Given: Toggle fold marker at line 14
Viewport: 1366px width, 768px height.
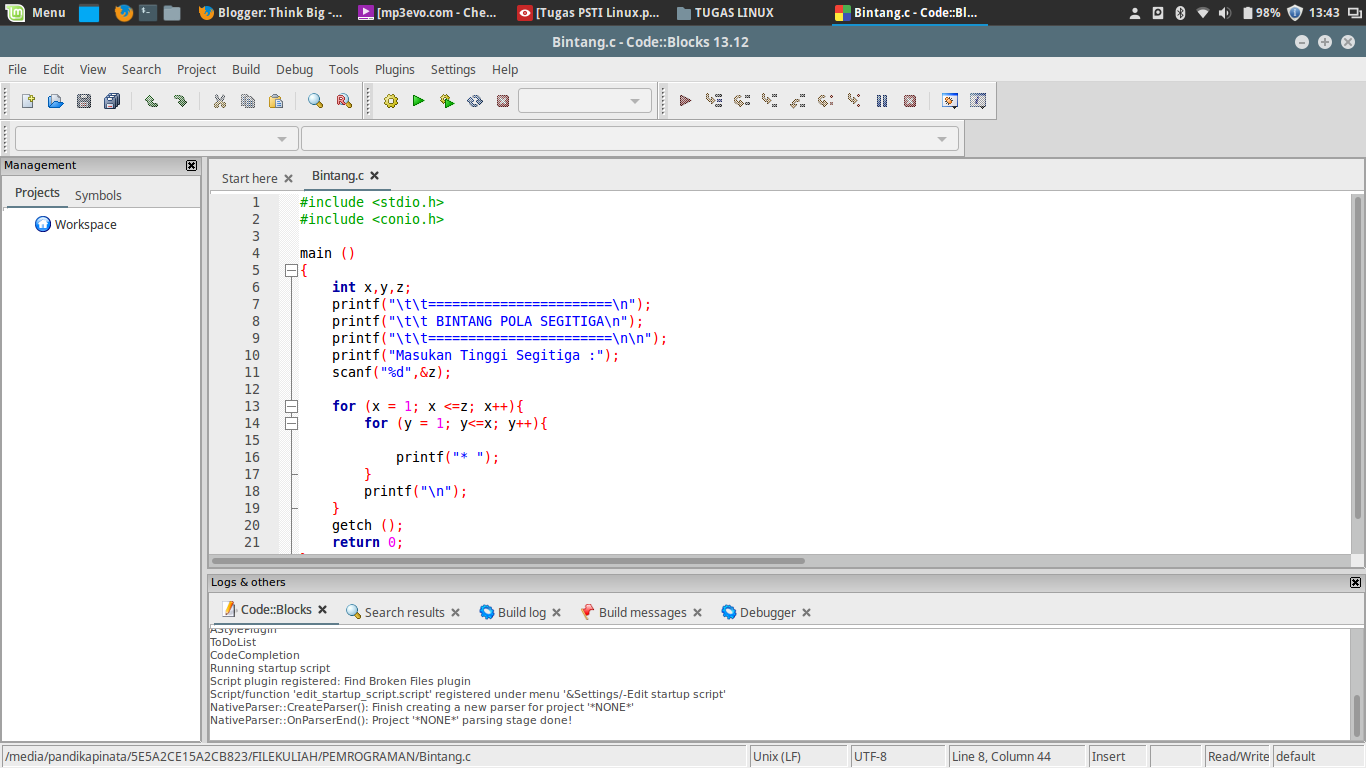Looking at the screenshot, I should point(291,424).
